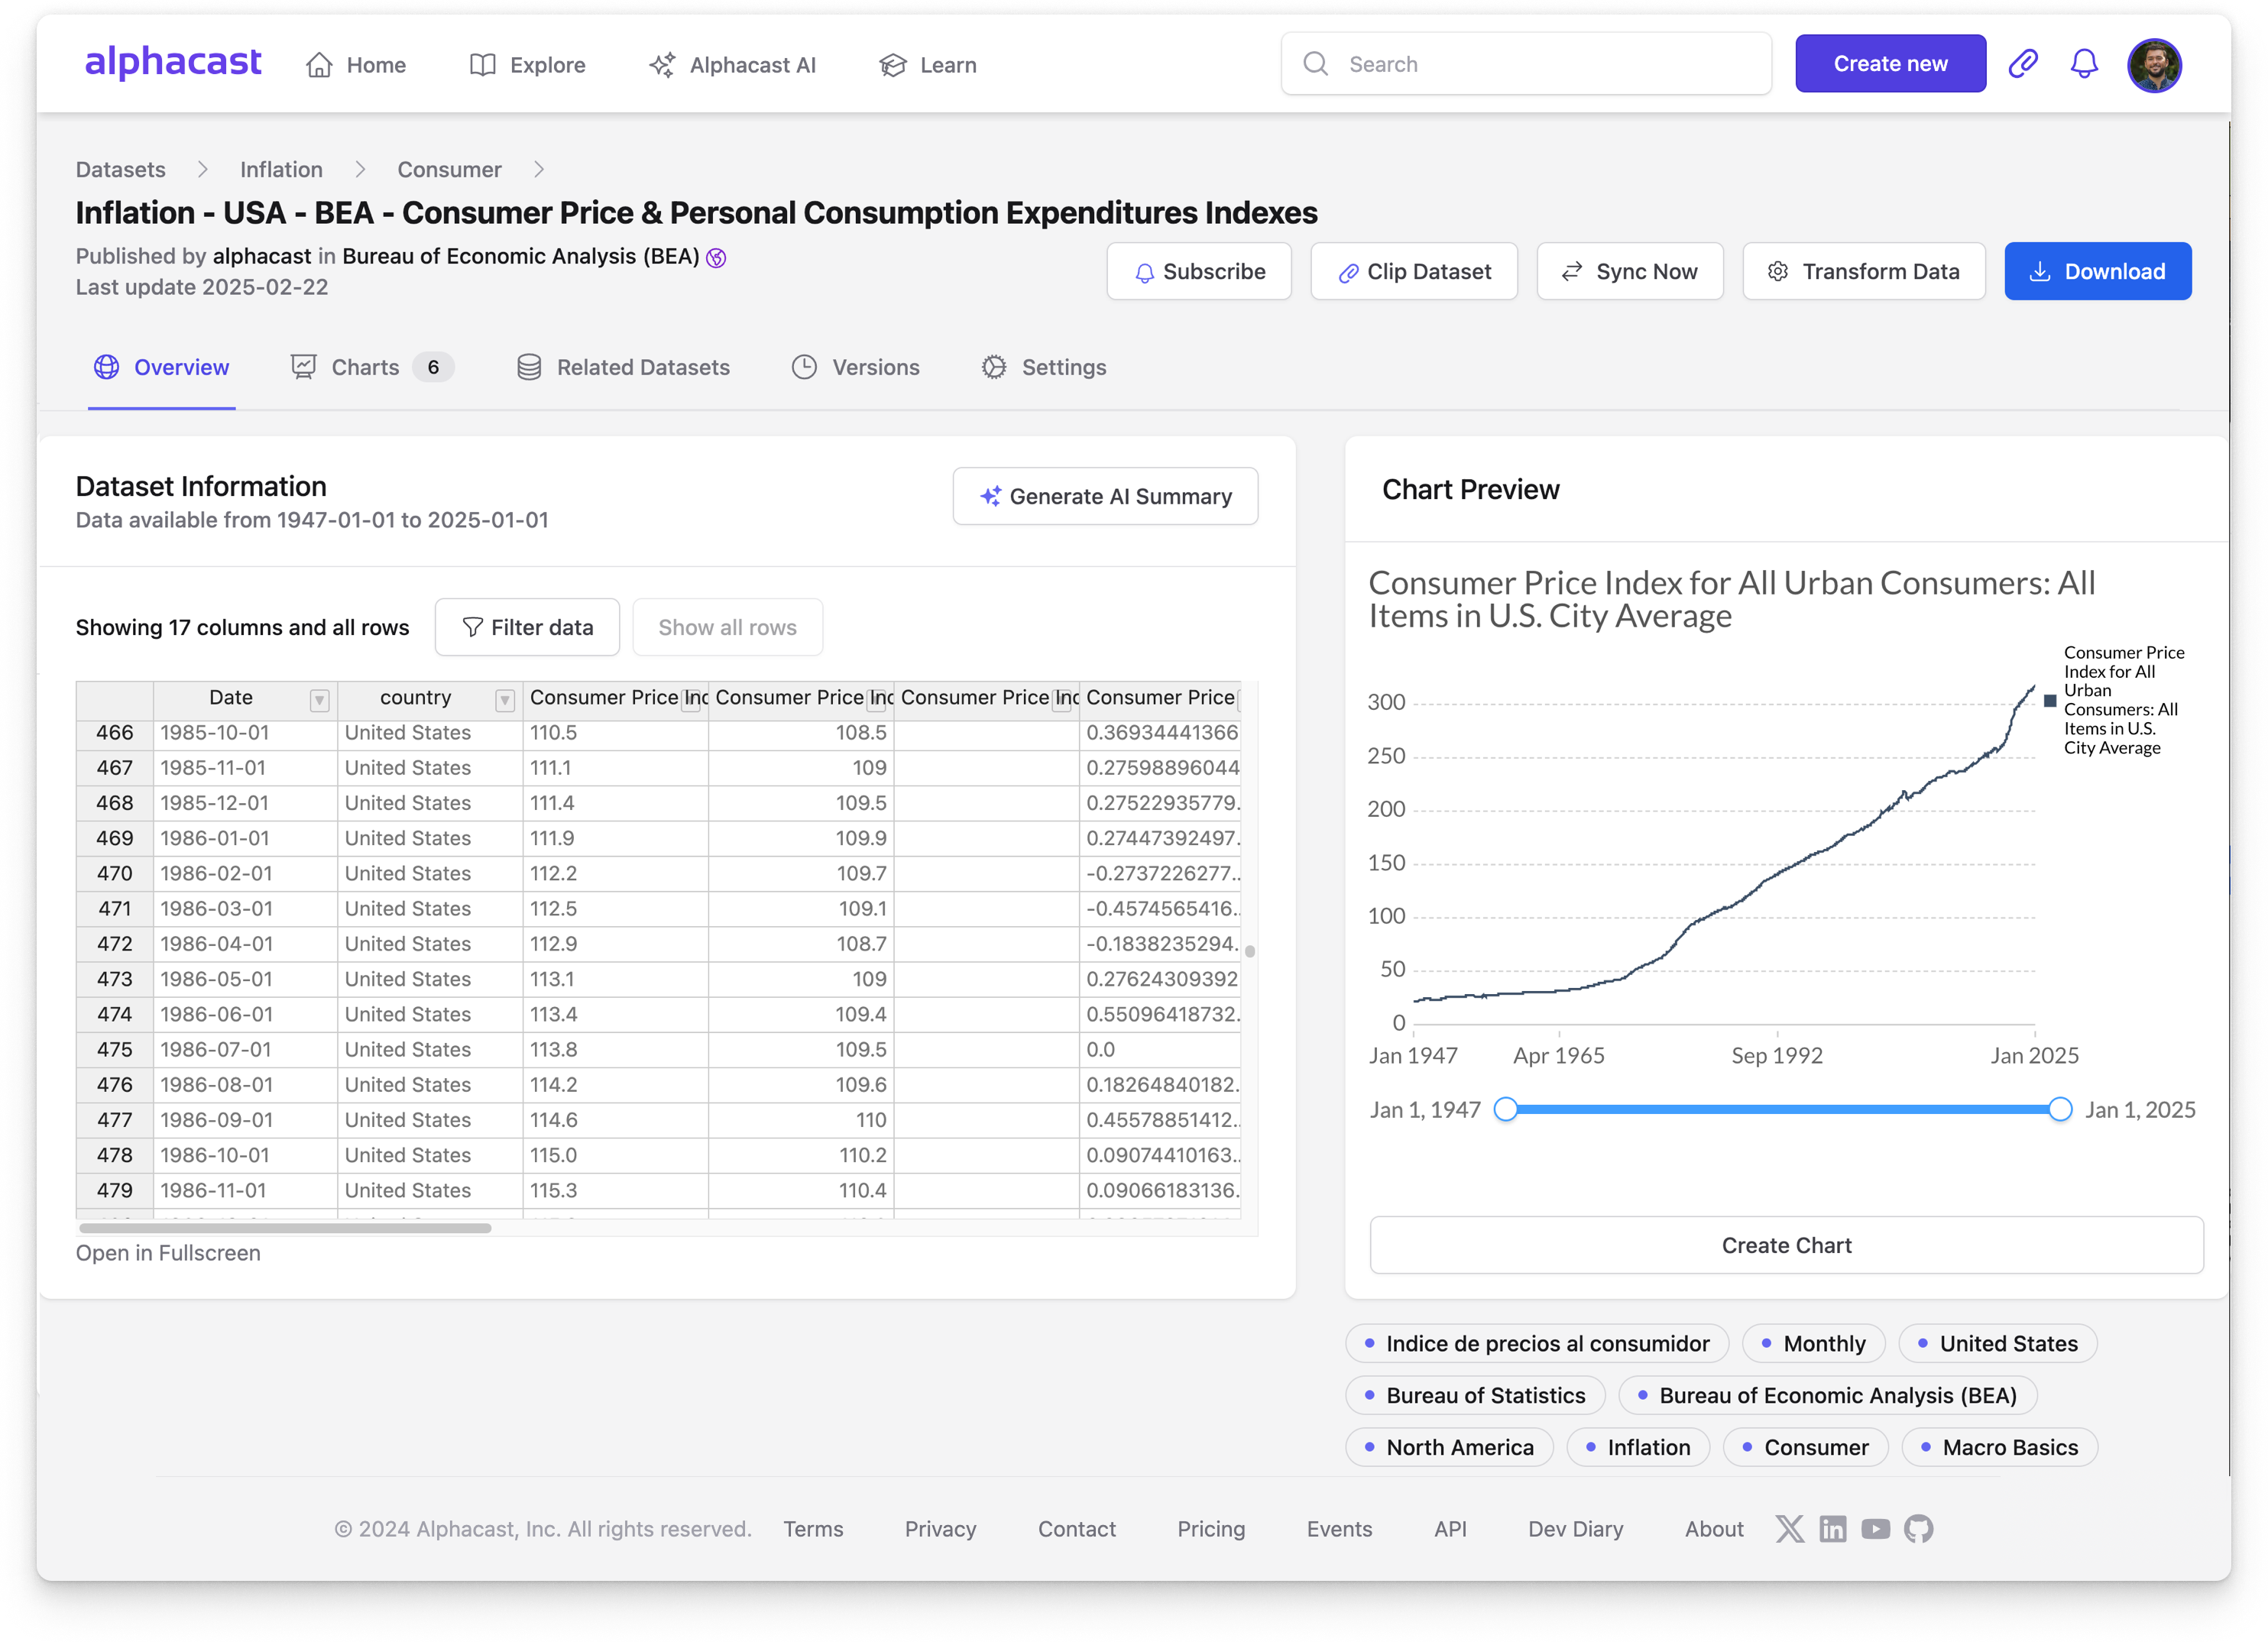Go to Datasets breadcrumb

(x=121, y=169)
